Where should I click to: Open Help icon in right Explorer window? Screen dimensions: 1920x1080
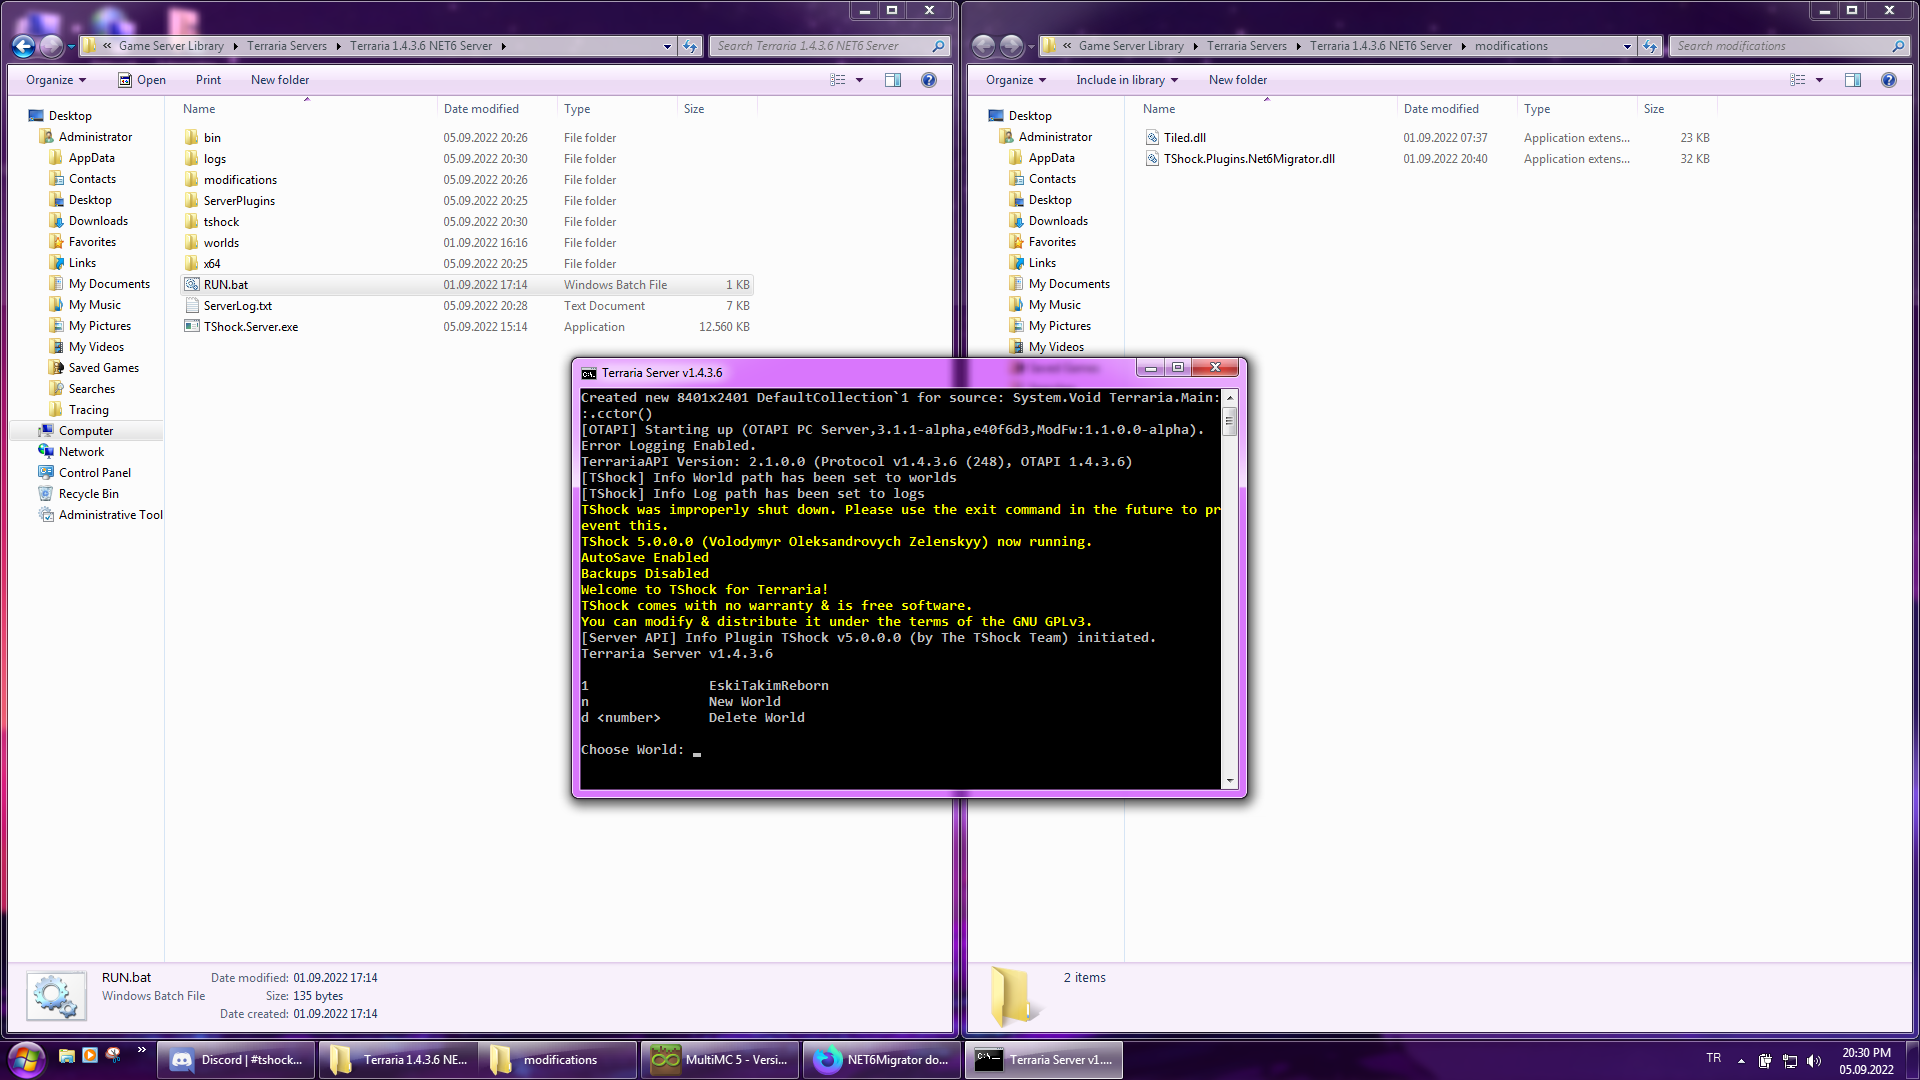pos(1889,80)
